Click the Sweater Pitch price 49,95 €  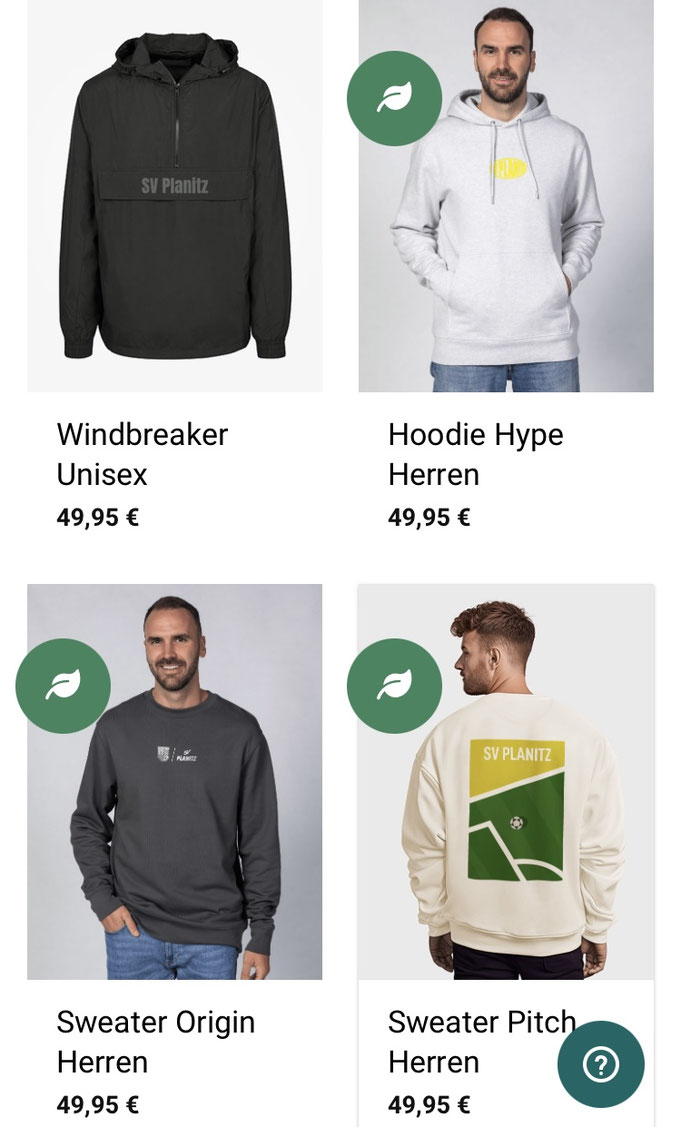[429, 1105]
